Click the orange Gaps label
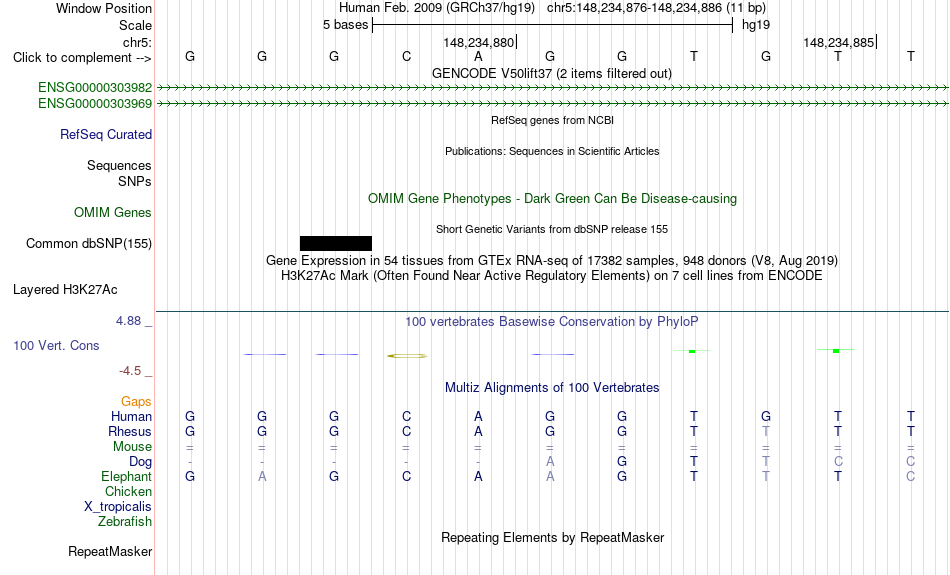950x575 pixels. [x=136, y=402]
